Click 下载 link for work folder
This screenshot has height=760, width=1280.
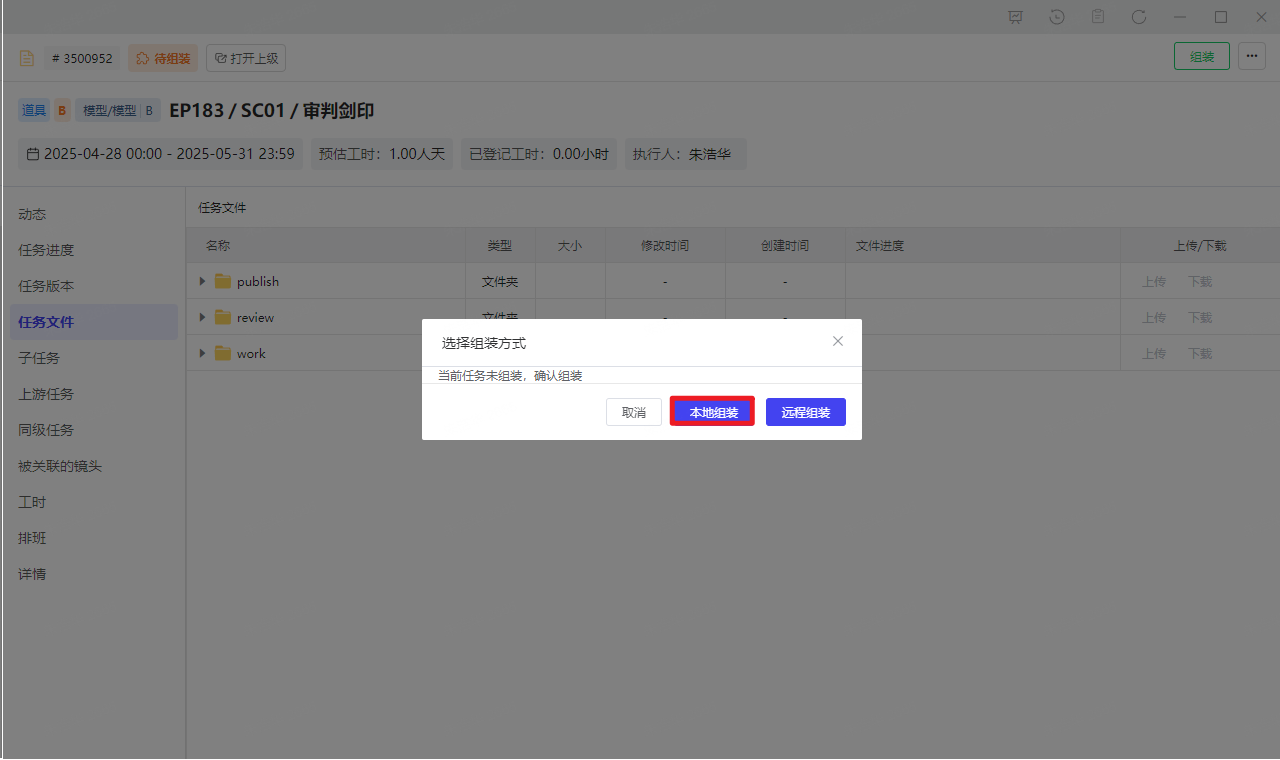1199,354
